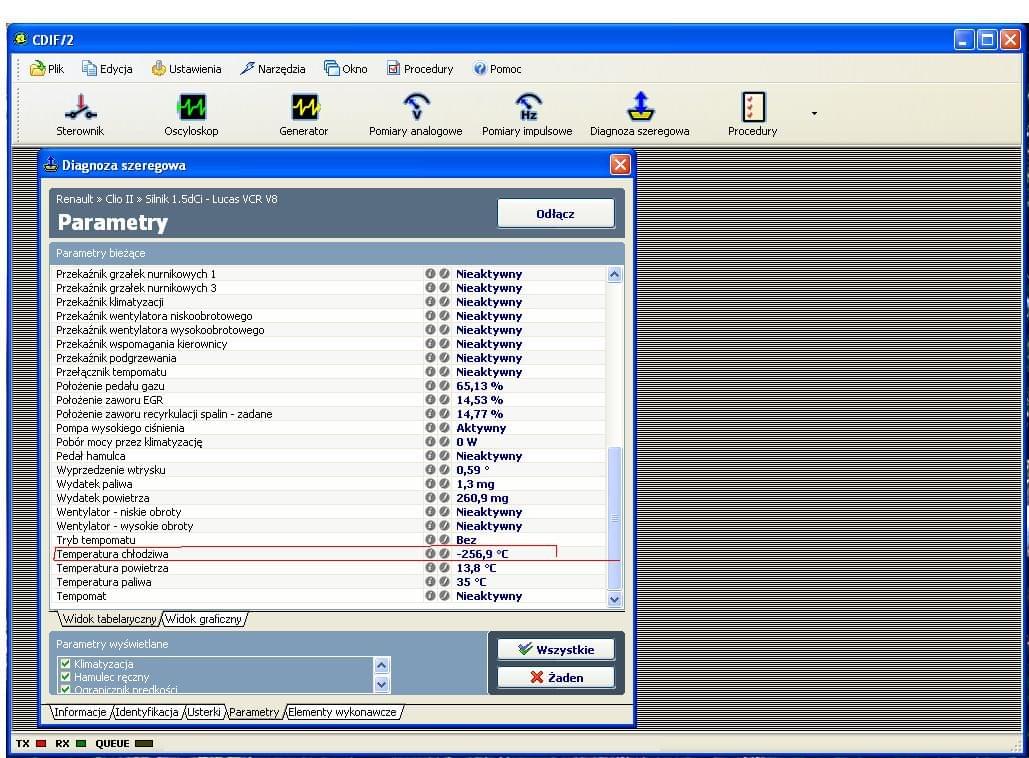Click second icon in Wyprzedzenie wtrysku row
Image resolution: width=1029 pixels, height=758 pixels.
pos(444,470)
